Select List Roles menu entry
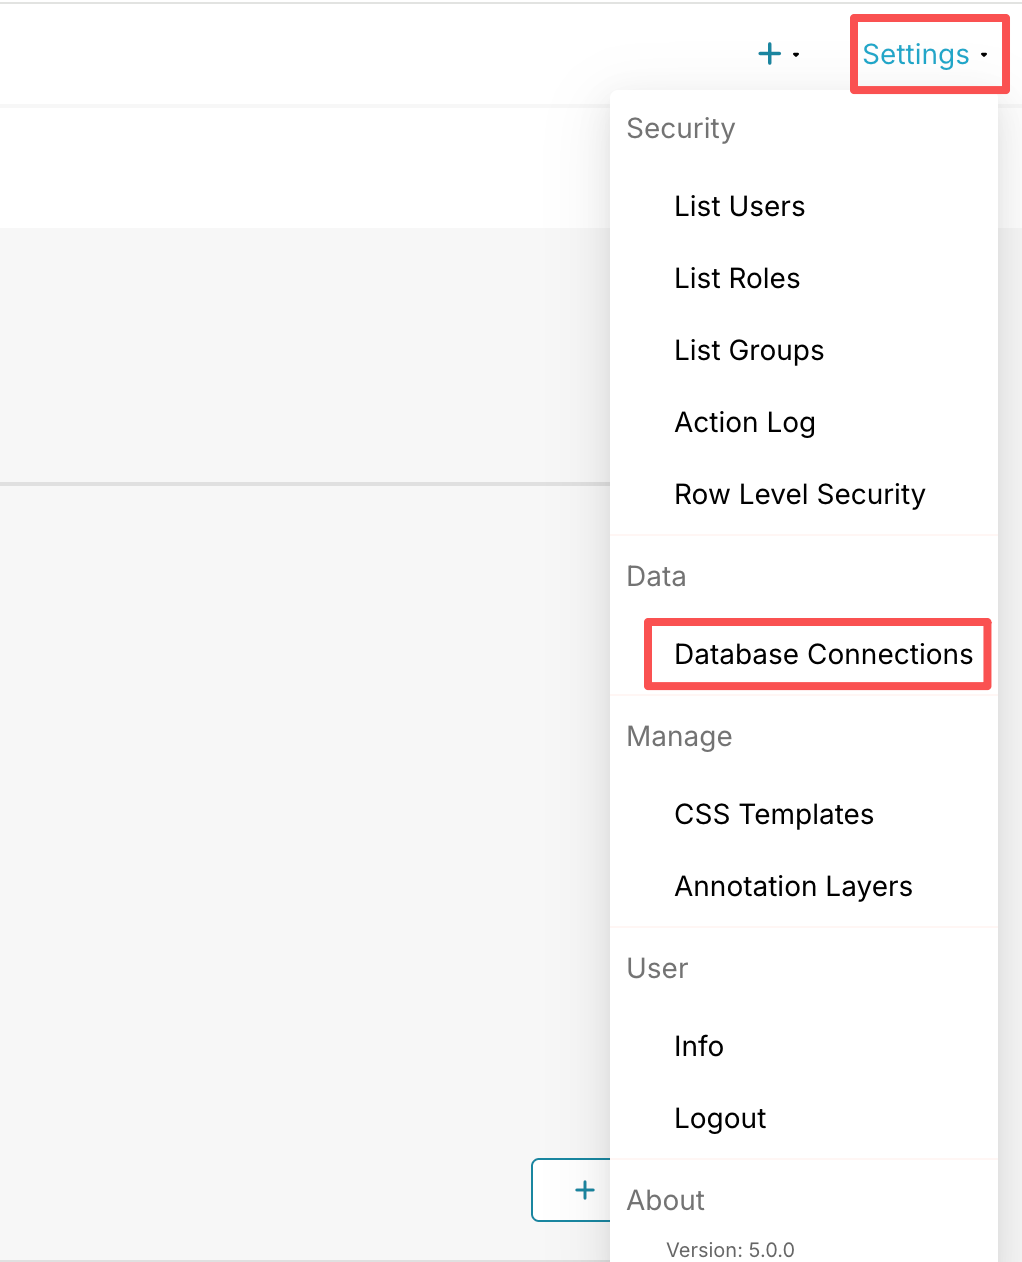Screen dimensions: 1022x1262 click(x=737, y=278)
